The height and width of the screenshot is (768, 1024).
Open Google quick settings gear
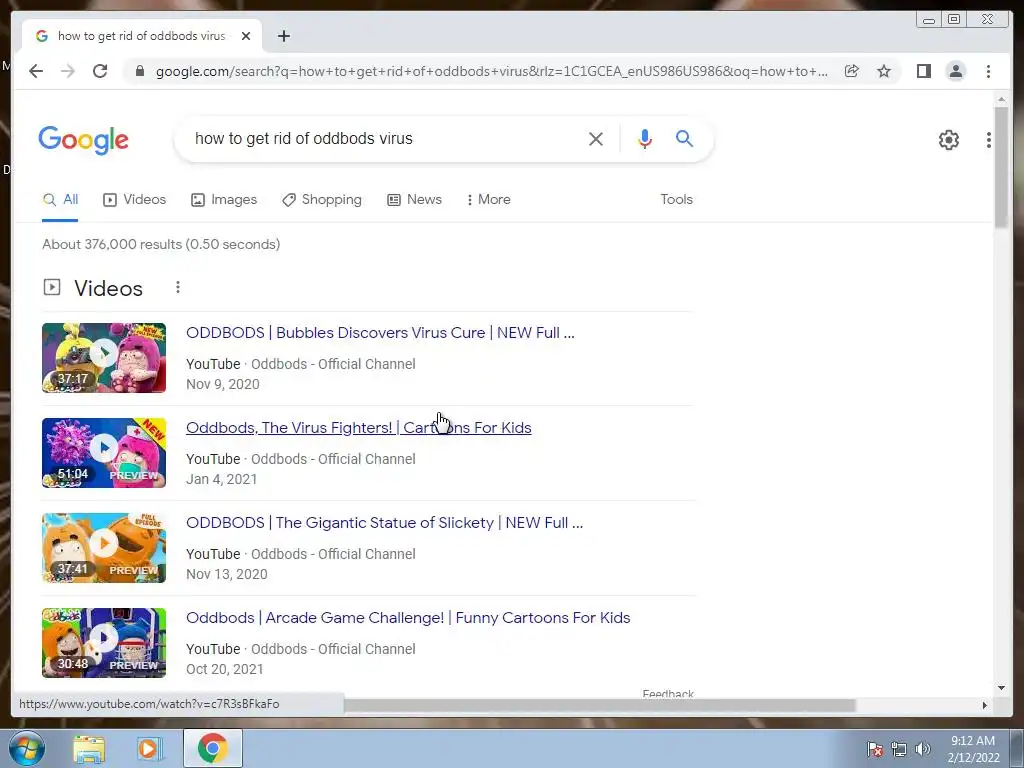click(948, 140)
